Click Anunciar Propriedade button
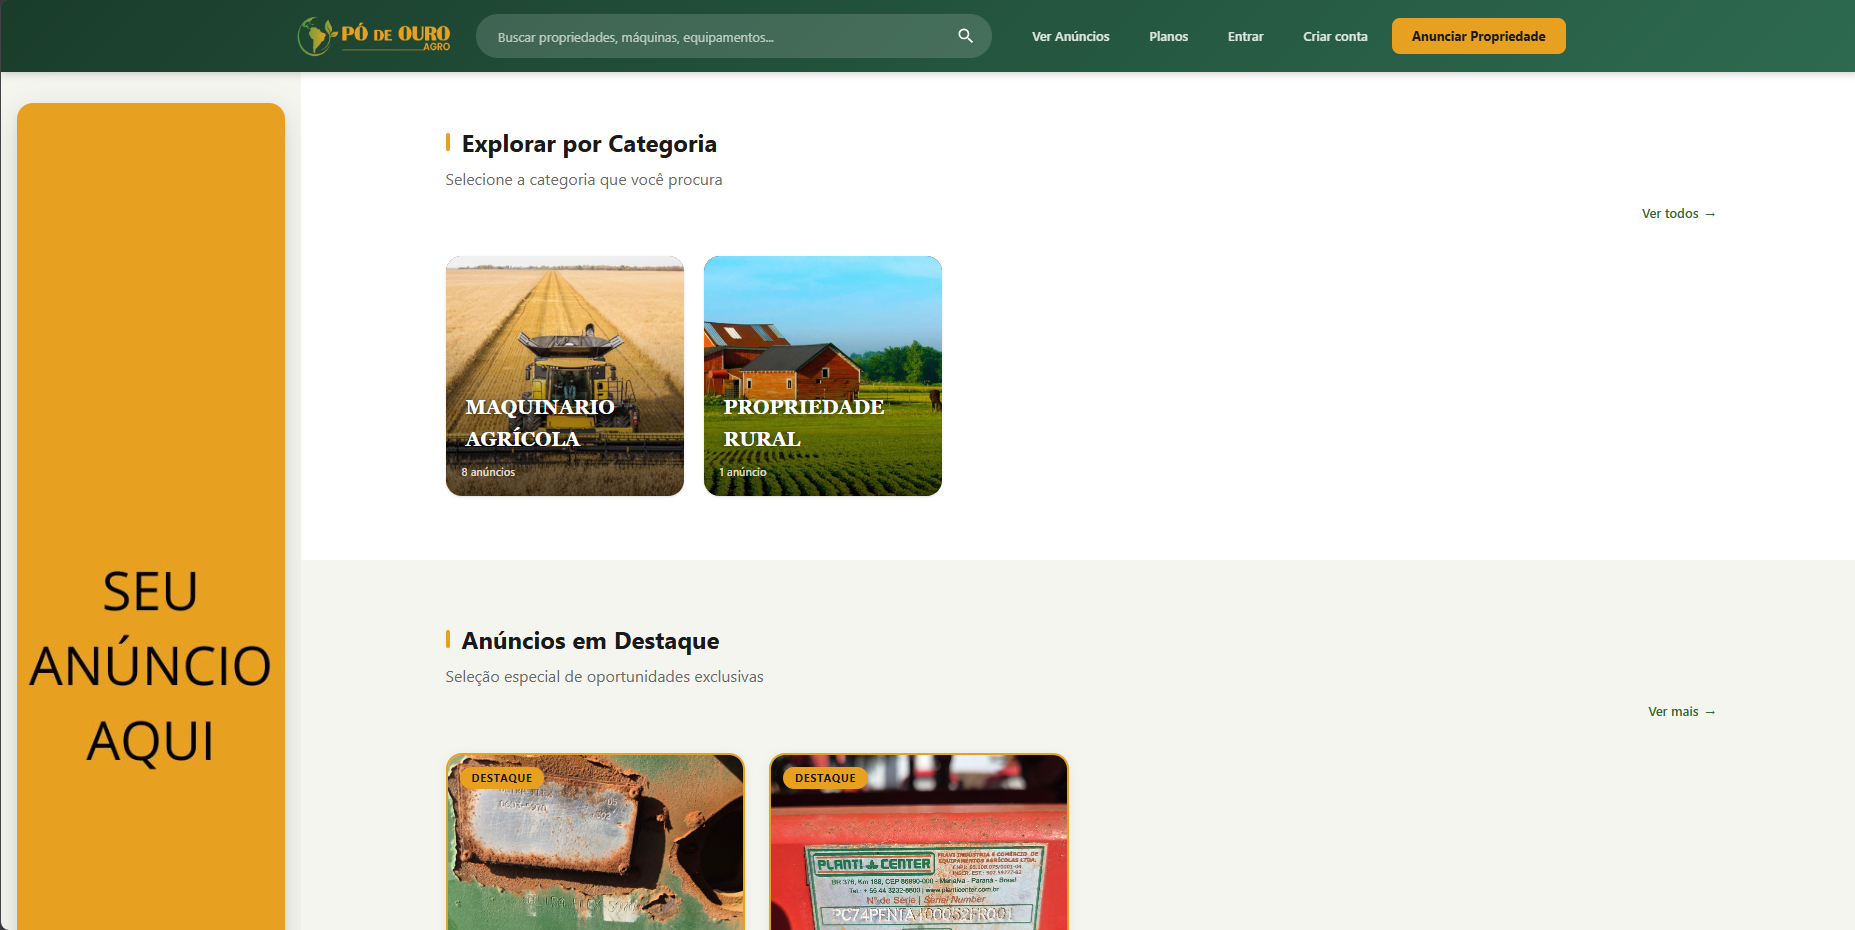The width and height of the screenshot is (1855, 930). (x=1478, y=36)
